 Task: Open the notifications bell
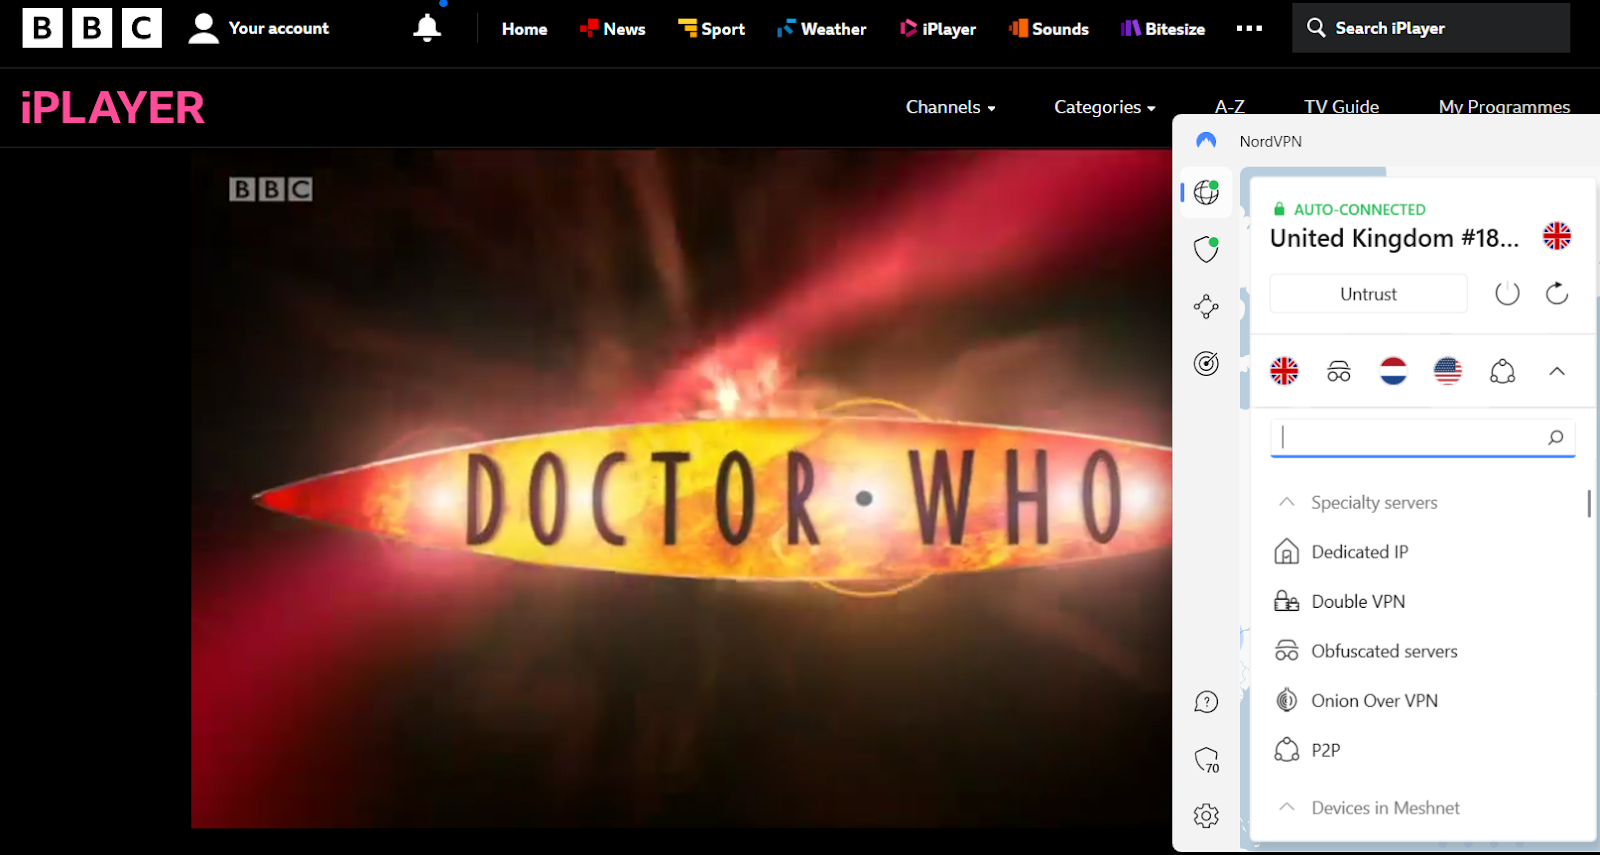click(427, 28)
